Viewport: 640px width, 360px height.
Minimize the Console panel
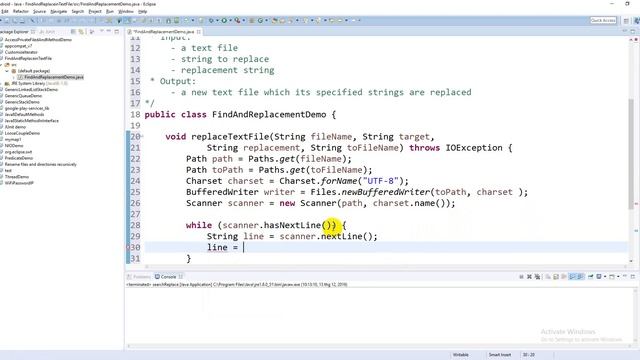point(625,276)
